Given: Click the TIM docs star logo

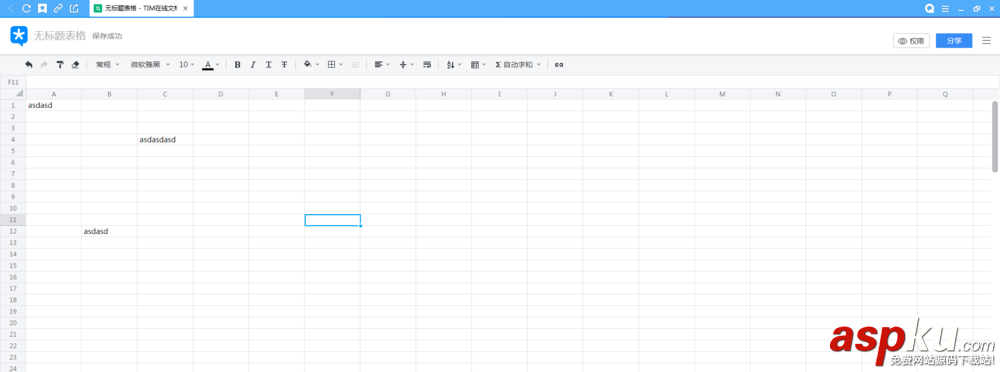Looking at the screenshot, I should pos(19,36).
